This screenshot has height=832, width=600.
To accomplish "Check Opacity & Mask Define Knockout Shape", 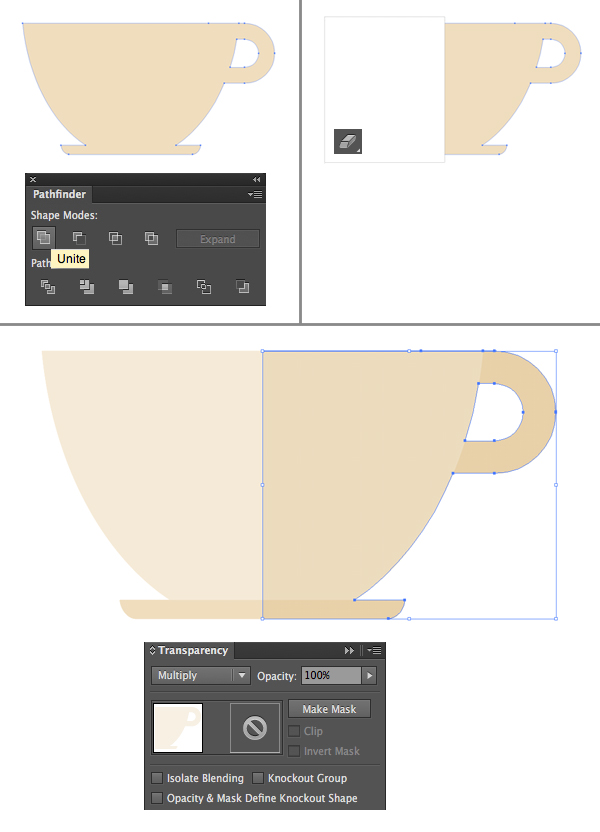I will [x=157, y=798].
